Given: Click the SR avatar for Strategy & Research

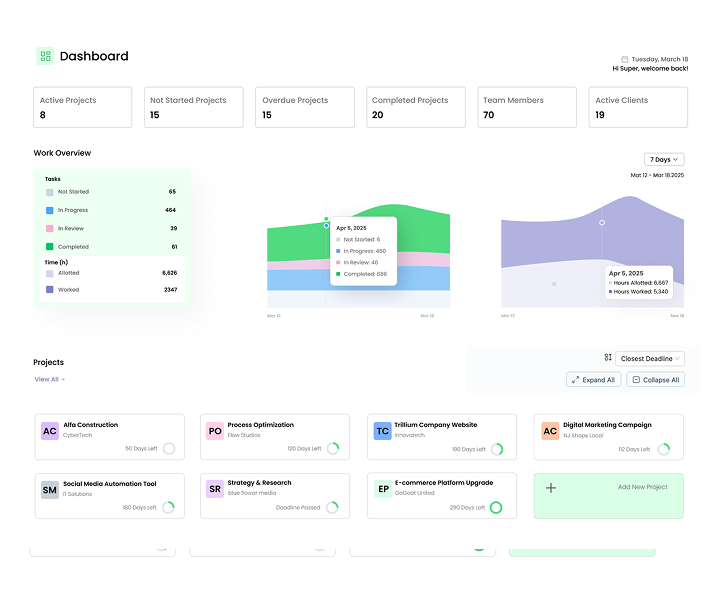Looking at the screenshot, I should pos(215,489).
